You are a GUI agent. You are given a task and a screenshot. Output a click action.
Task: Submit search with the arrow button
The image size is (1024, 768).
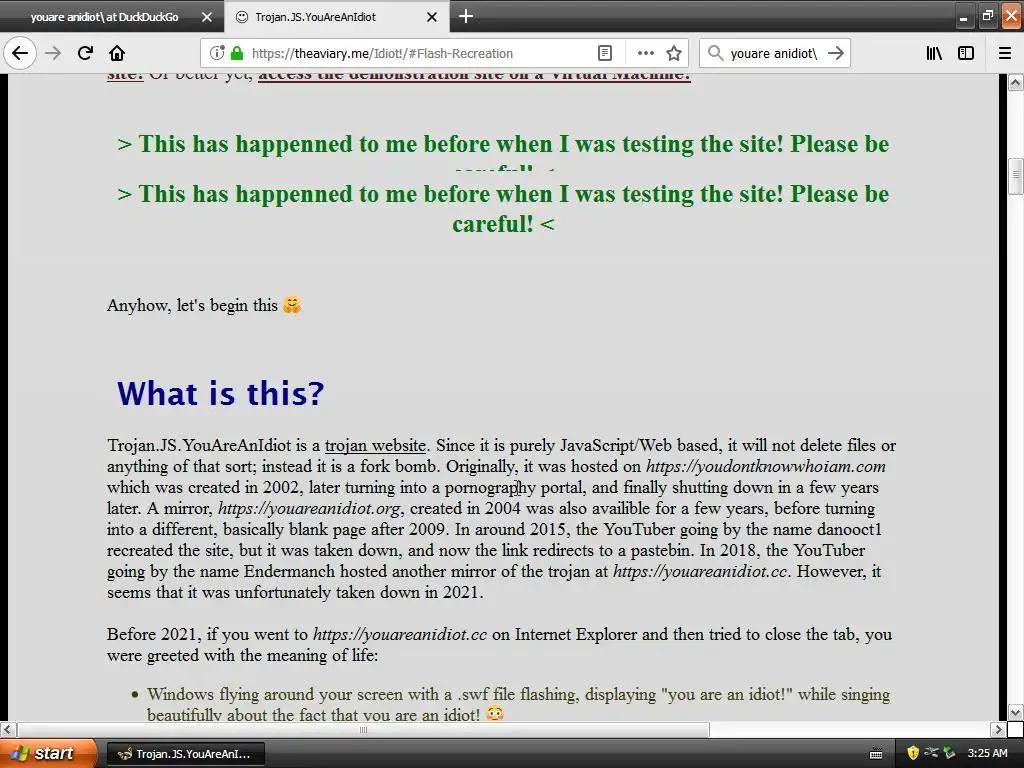pyautogui.click(x=836, y=53)
